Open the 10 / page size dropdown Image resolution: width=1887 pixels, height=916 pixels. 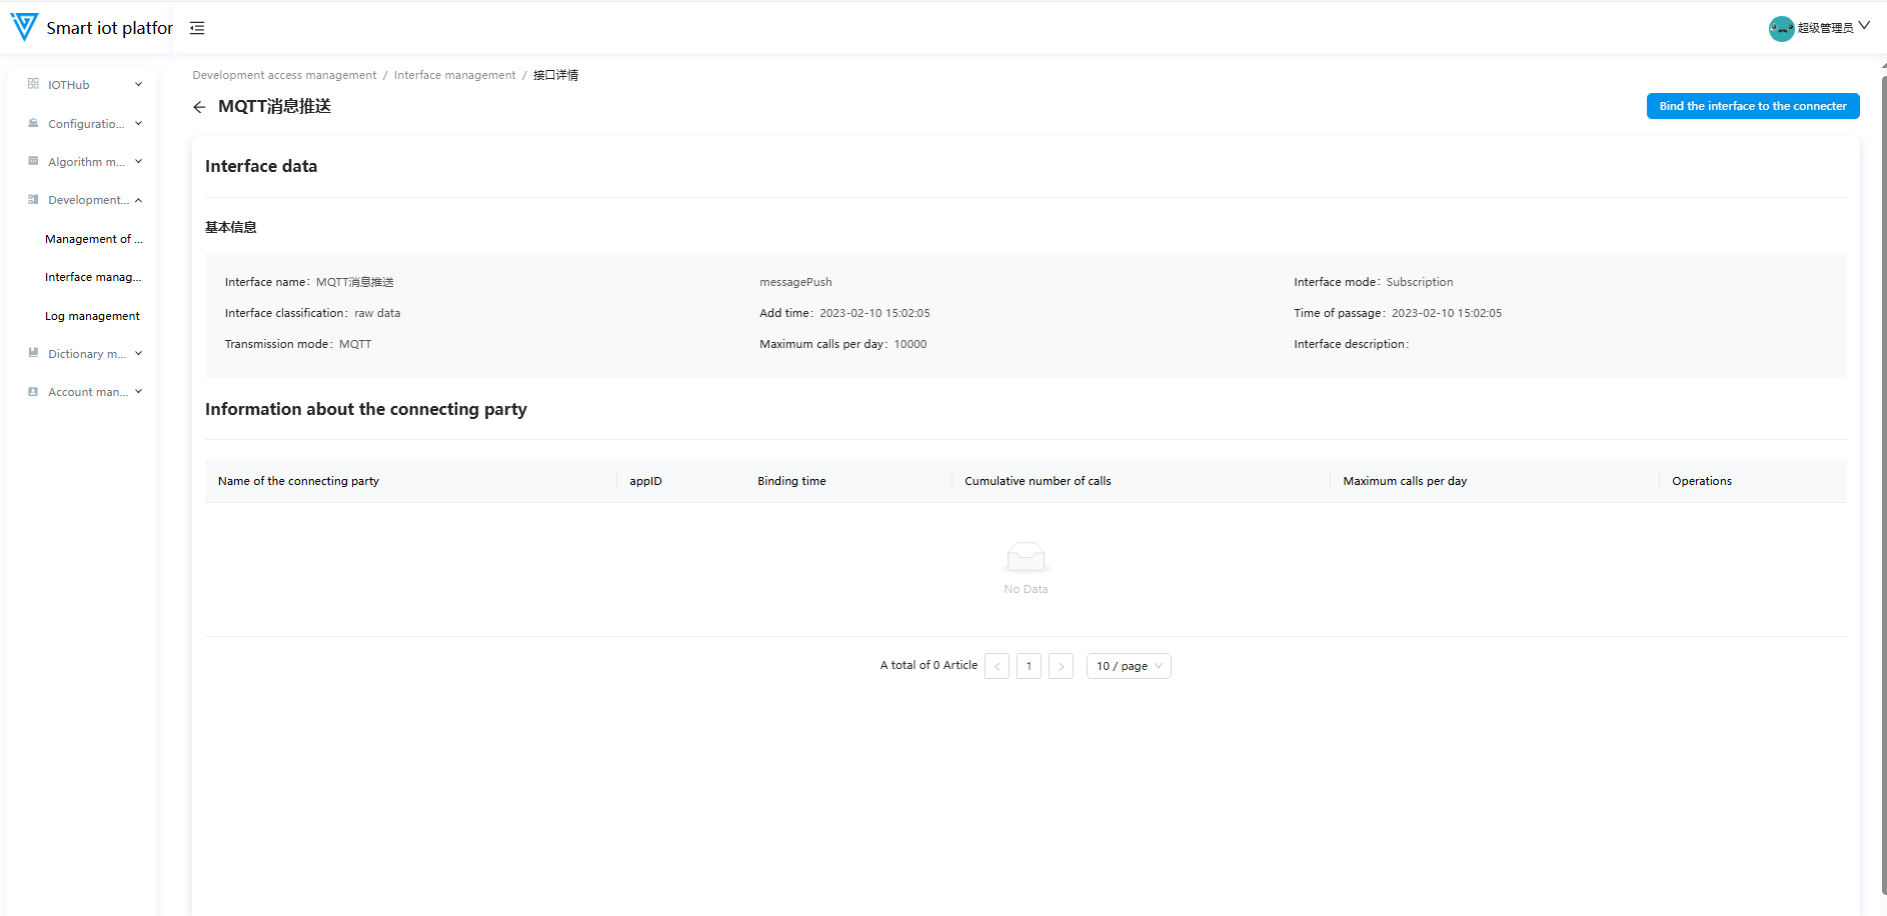click(1129, 666)
